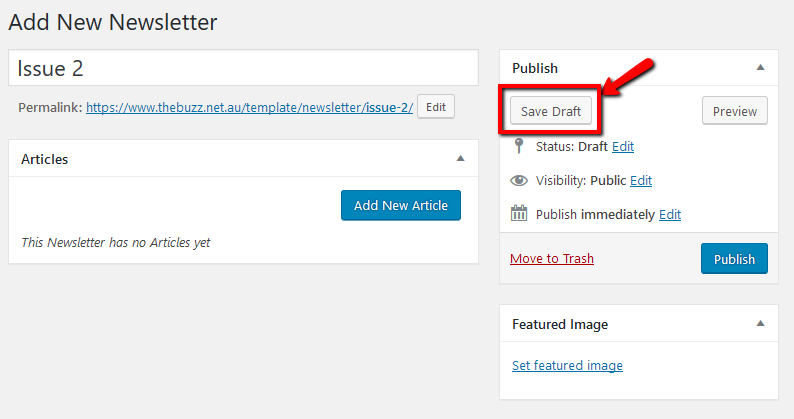Open the Preview of the newsletter

(734, 111)
